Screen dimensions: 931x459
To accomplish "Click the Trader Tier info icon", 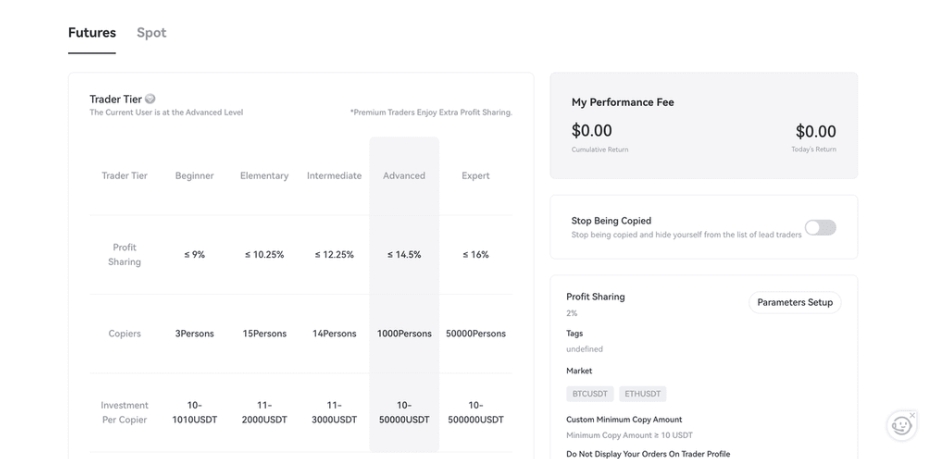I will point(150,99).
